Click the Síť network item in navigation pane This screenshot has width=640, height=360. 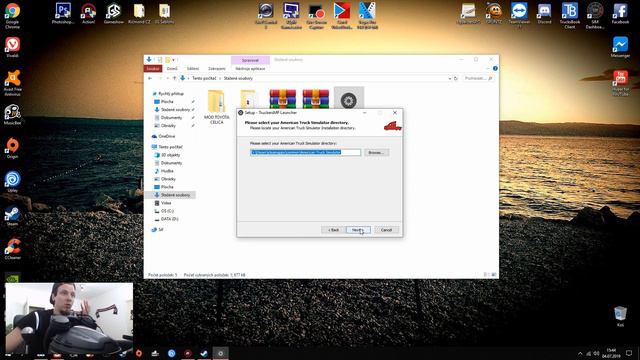[160, 229]
